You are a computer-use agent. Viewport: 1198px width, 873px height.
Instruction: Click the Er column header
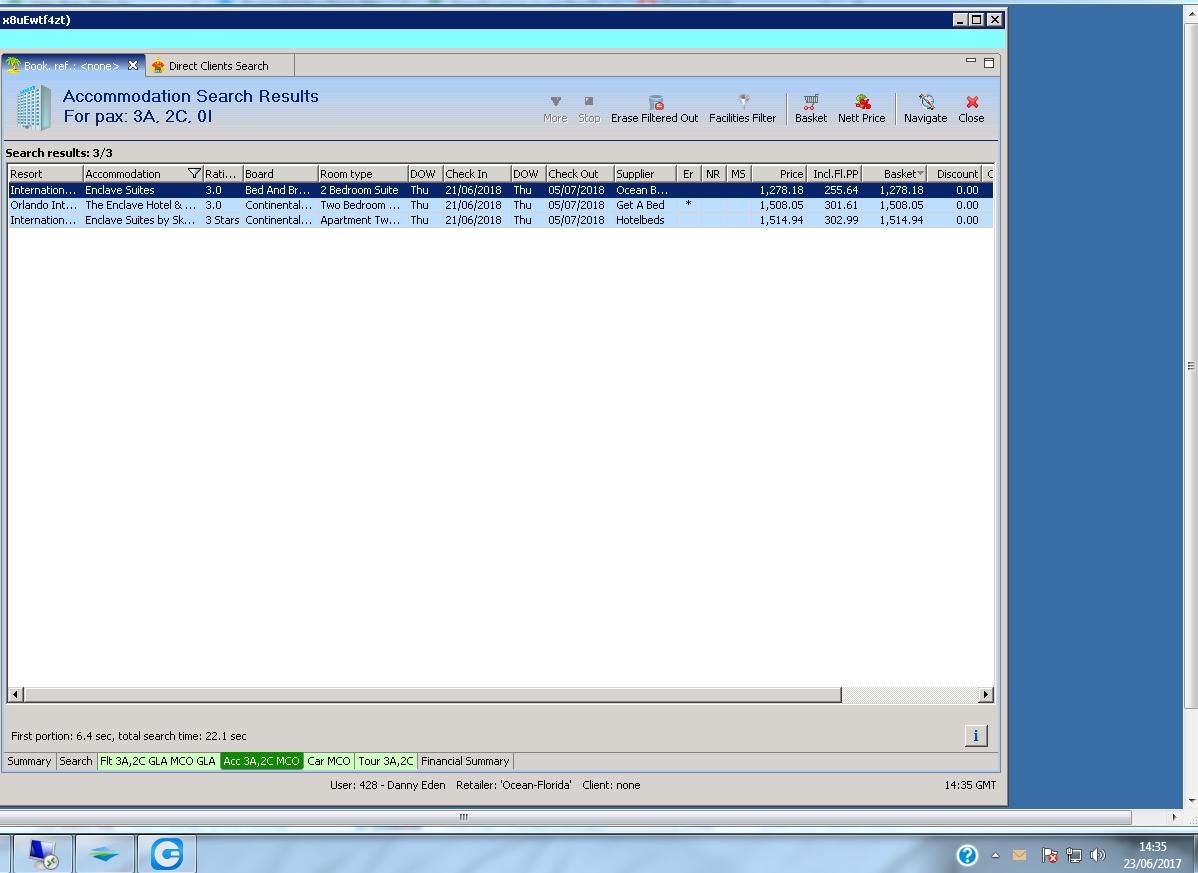pyautogui.click(x=688, y=174)
